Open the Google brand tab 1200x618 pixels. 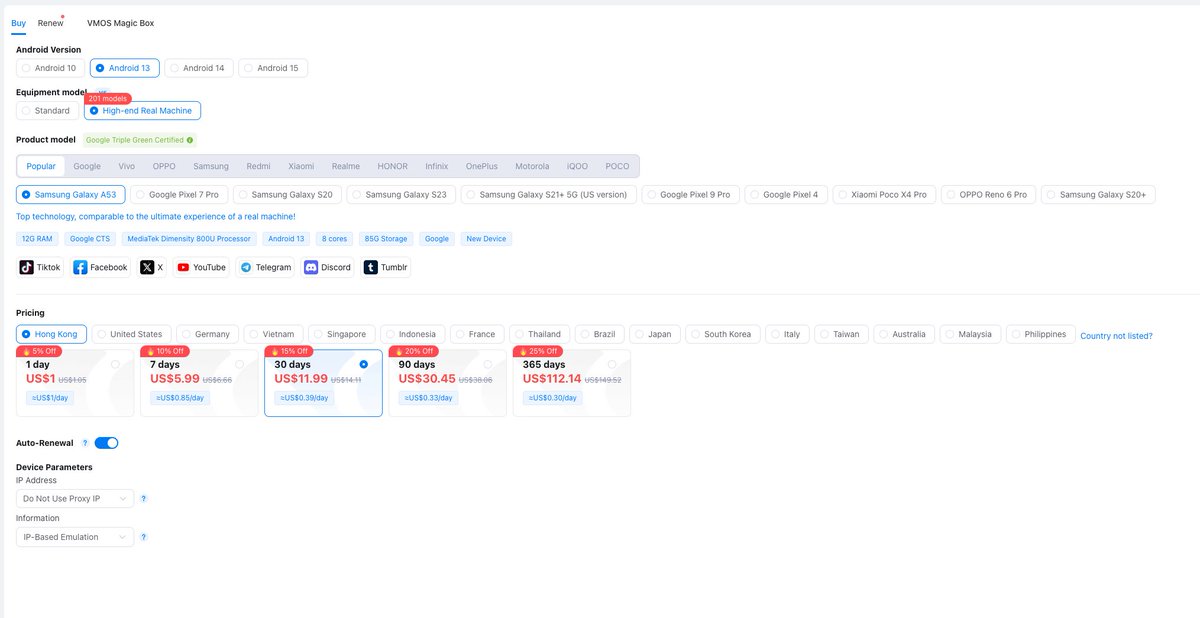click(x=87, y=166)
